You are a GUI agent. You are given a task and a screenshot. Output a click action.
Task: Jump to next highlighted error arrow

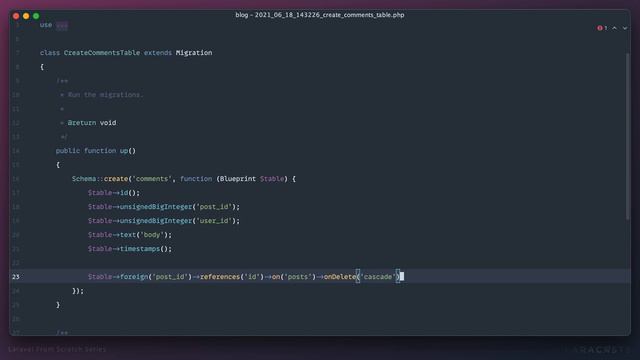[x=625, y=28]
